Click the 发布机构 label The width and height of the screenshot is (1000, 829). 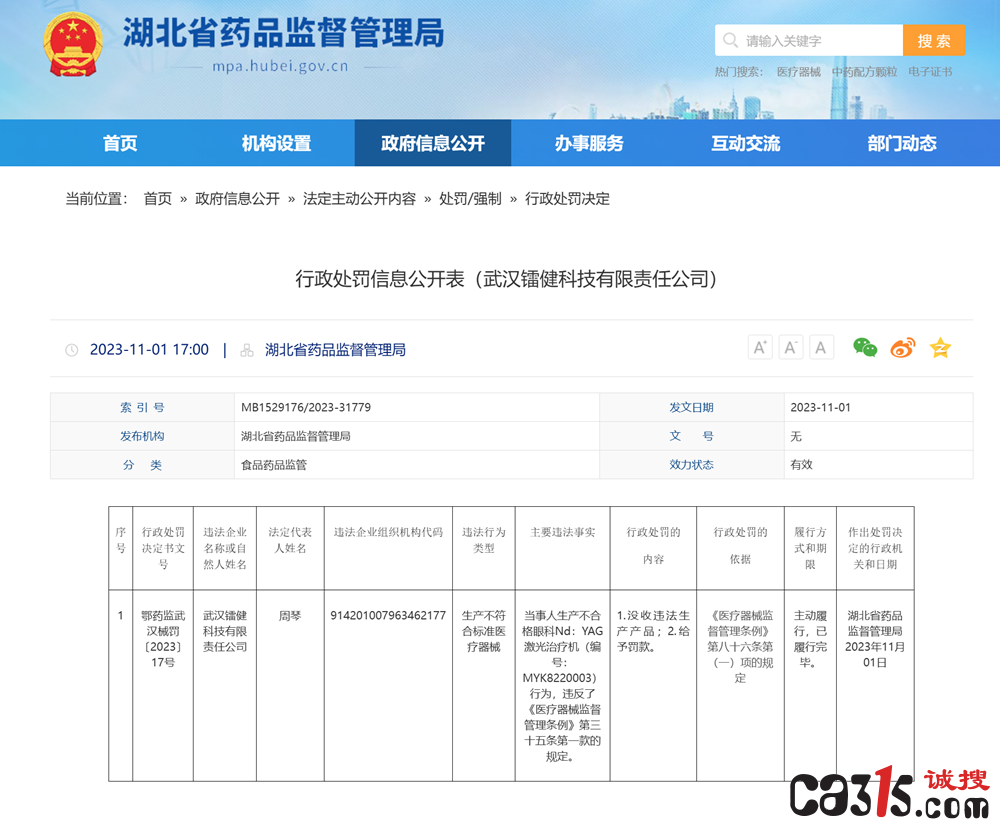[142, 436]
